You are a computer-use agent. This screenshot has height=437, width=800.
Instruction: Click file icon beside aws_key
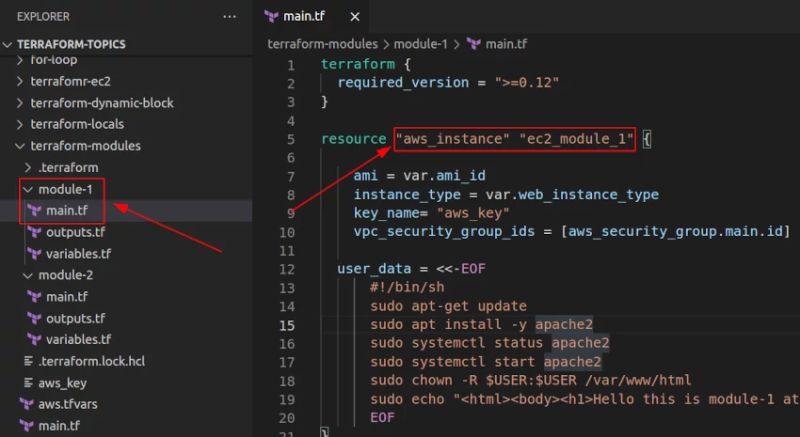29,383
